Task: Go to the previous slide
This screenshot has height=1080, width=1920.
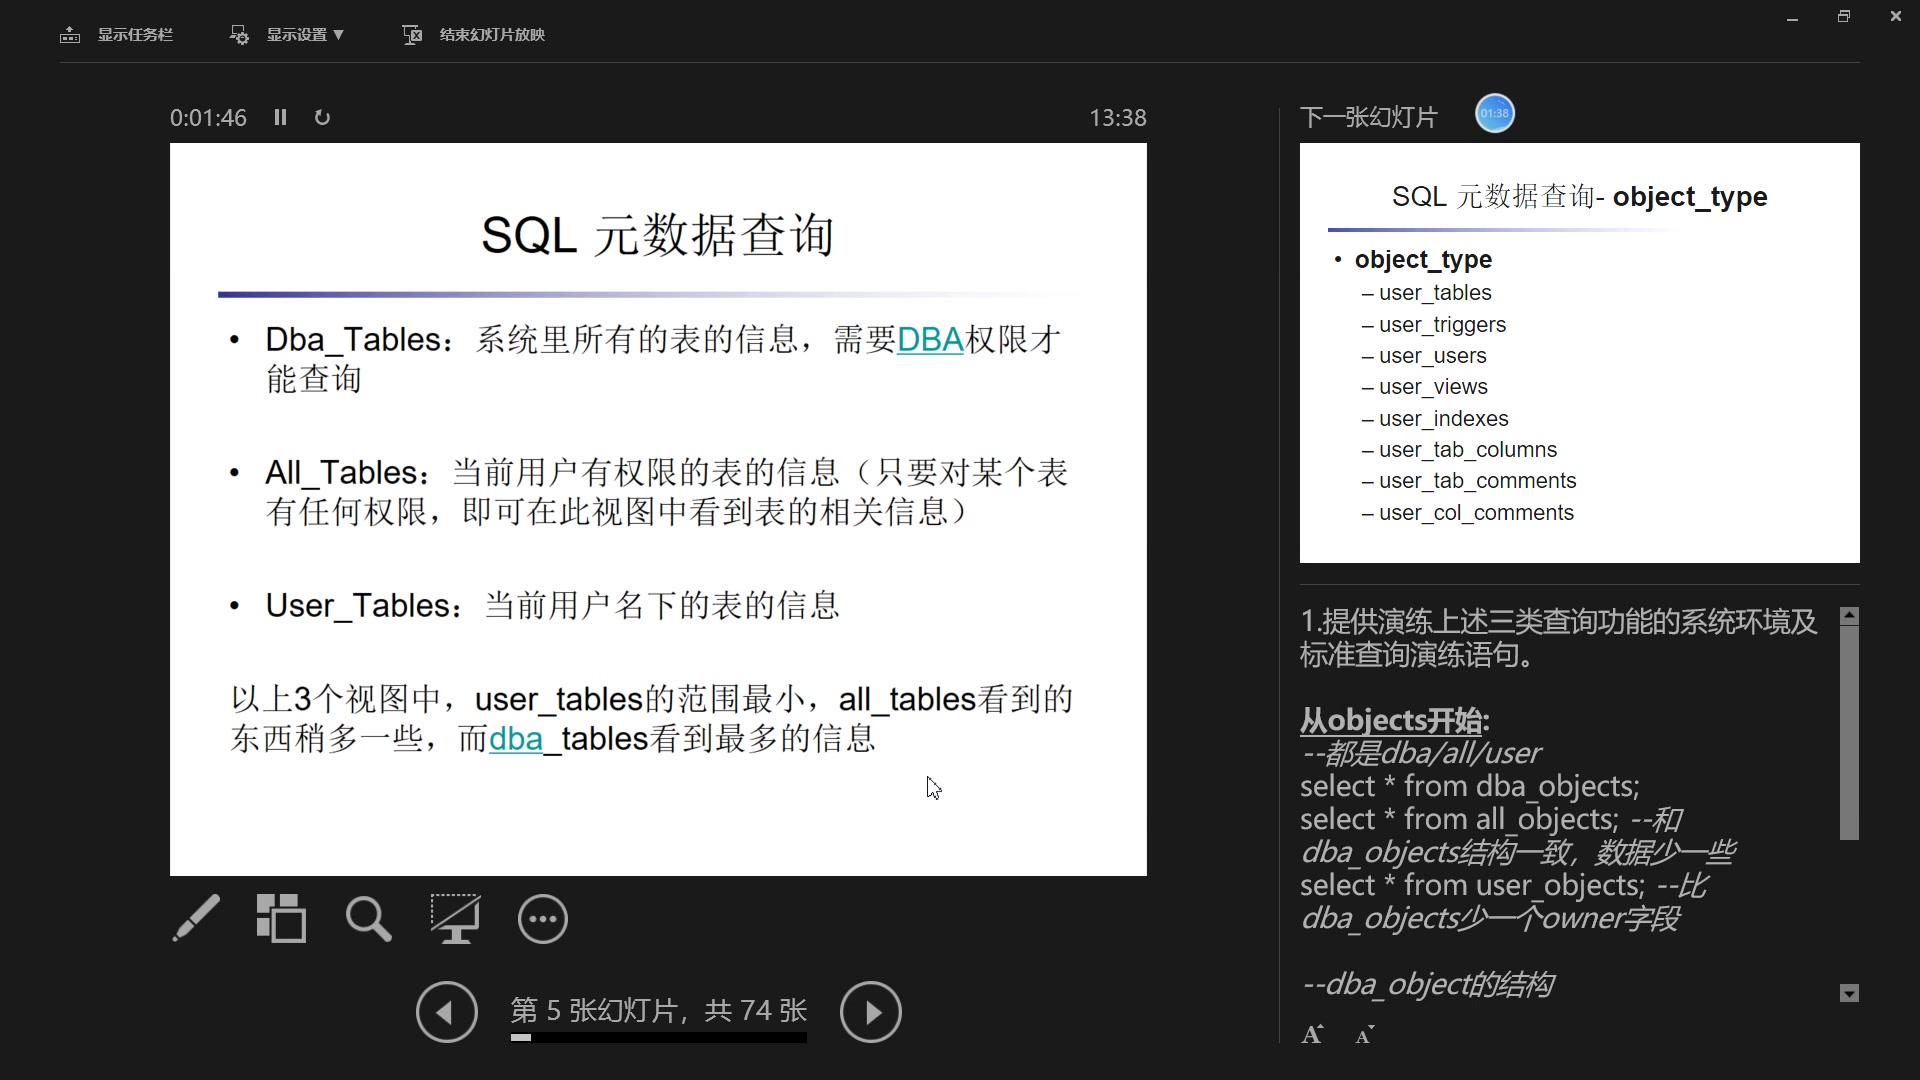Action: (x=446, y=1012)
